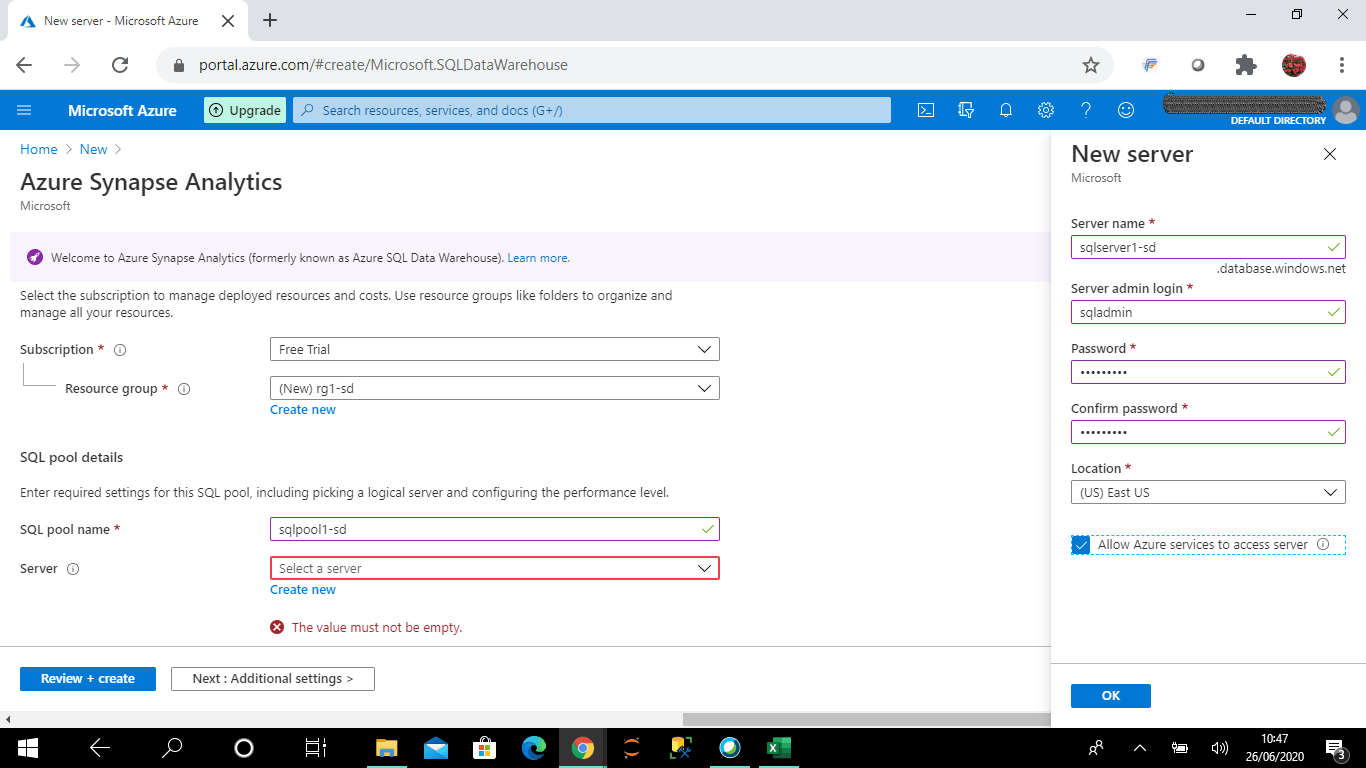Go back using Chrome's back arrow

click(x=24, y=65)
